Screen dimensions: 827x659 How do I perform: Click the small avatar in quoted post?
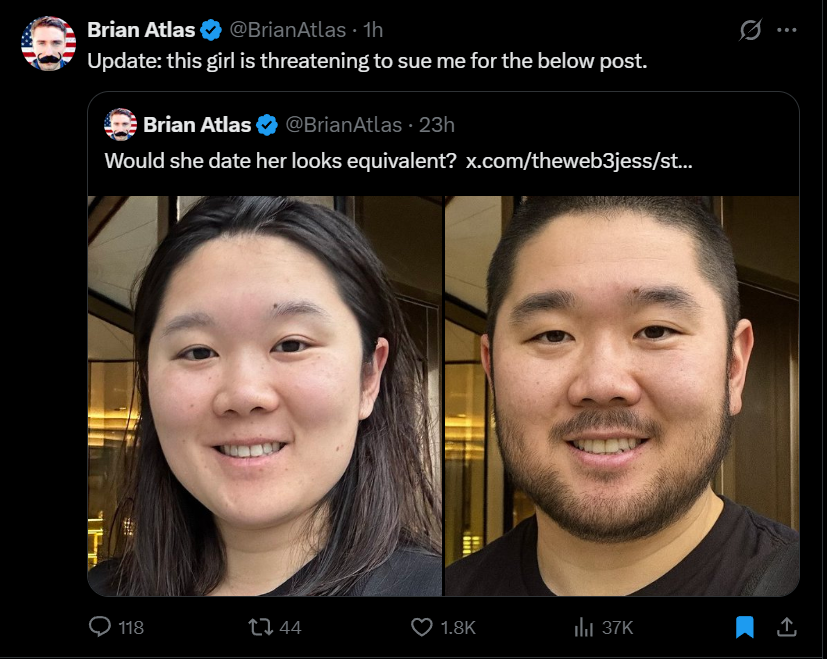[x=121, y=125]
